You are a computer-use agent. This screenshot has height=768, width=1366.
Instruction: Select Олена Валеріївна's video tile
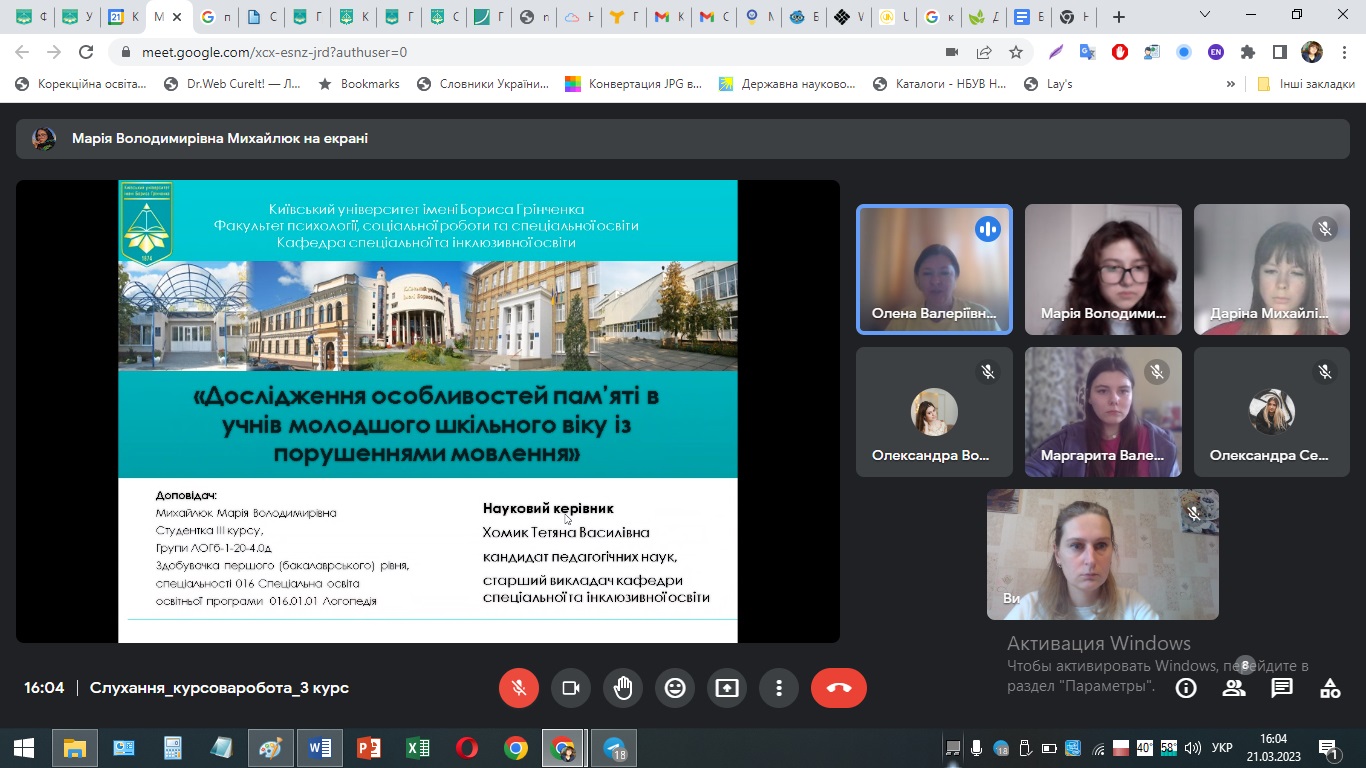(x=934, y=269)
